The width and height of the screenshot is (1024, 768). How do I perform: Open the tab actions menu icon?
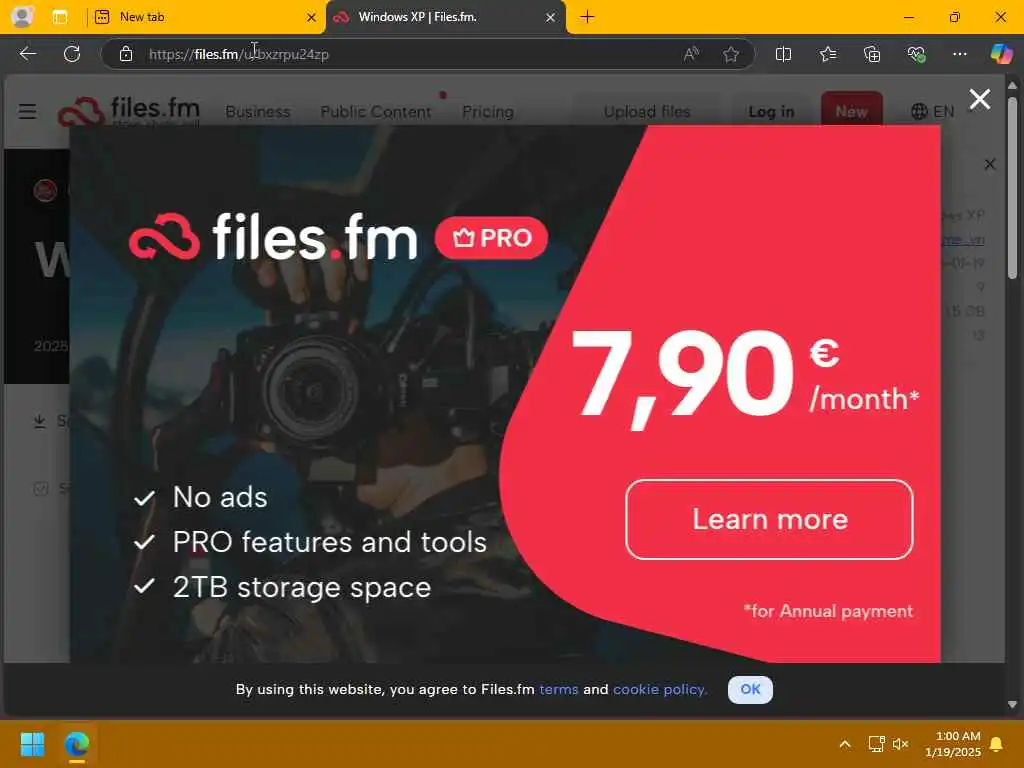pyautogui.click(x=59, y=17)
